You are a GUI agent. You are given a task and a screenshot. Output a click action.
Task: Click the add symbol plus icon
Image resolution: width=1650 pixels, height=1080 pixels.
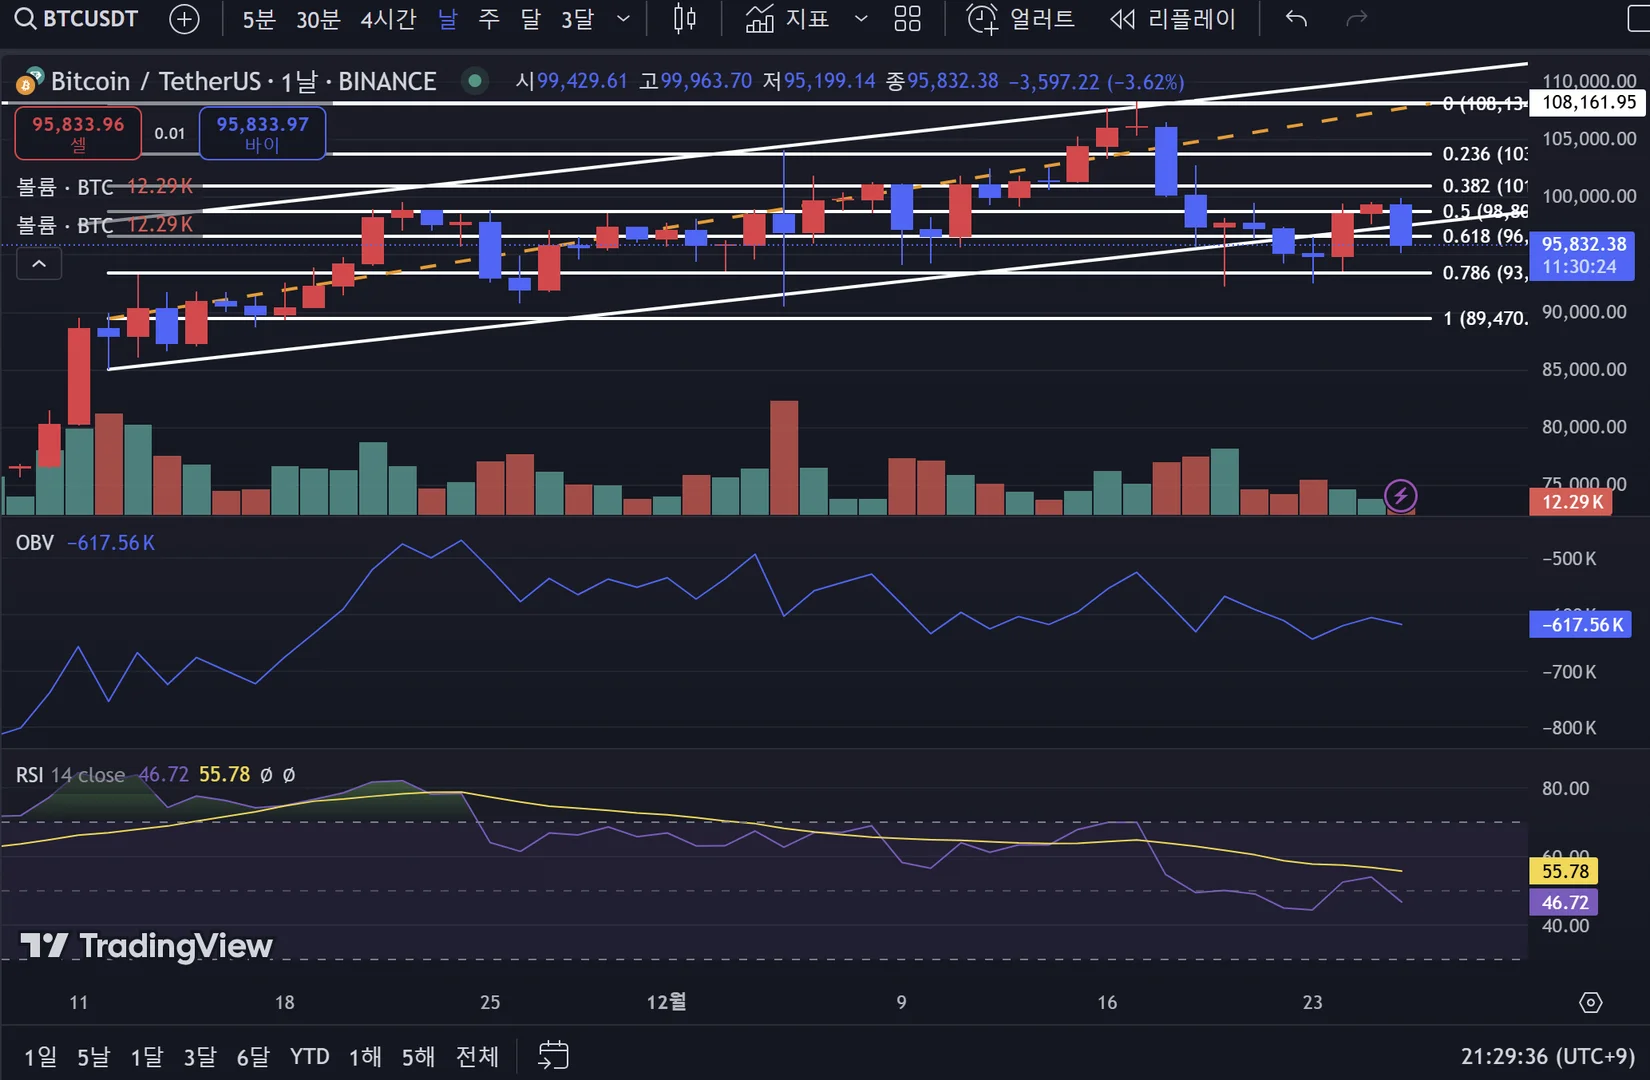click(x=184, y=19)
